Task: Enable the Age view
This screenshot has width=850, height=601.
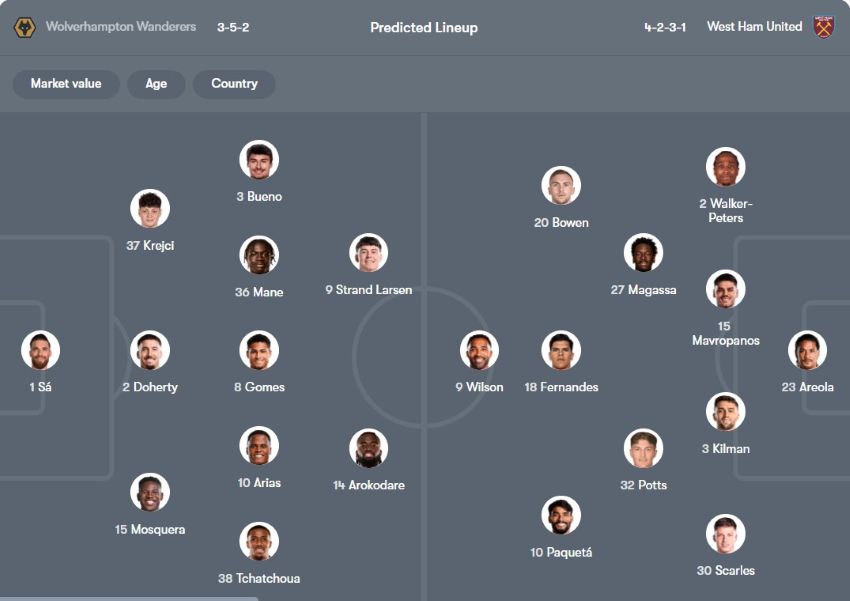Action: point(156,84)
